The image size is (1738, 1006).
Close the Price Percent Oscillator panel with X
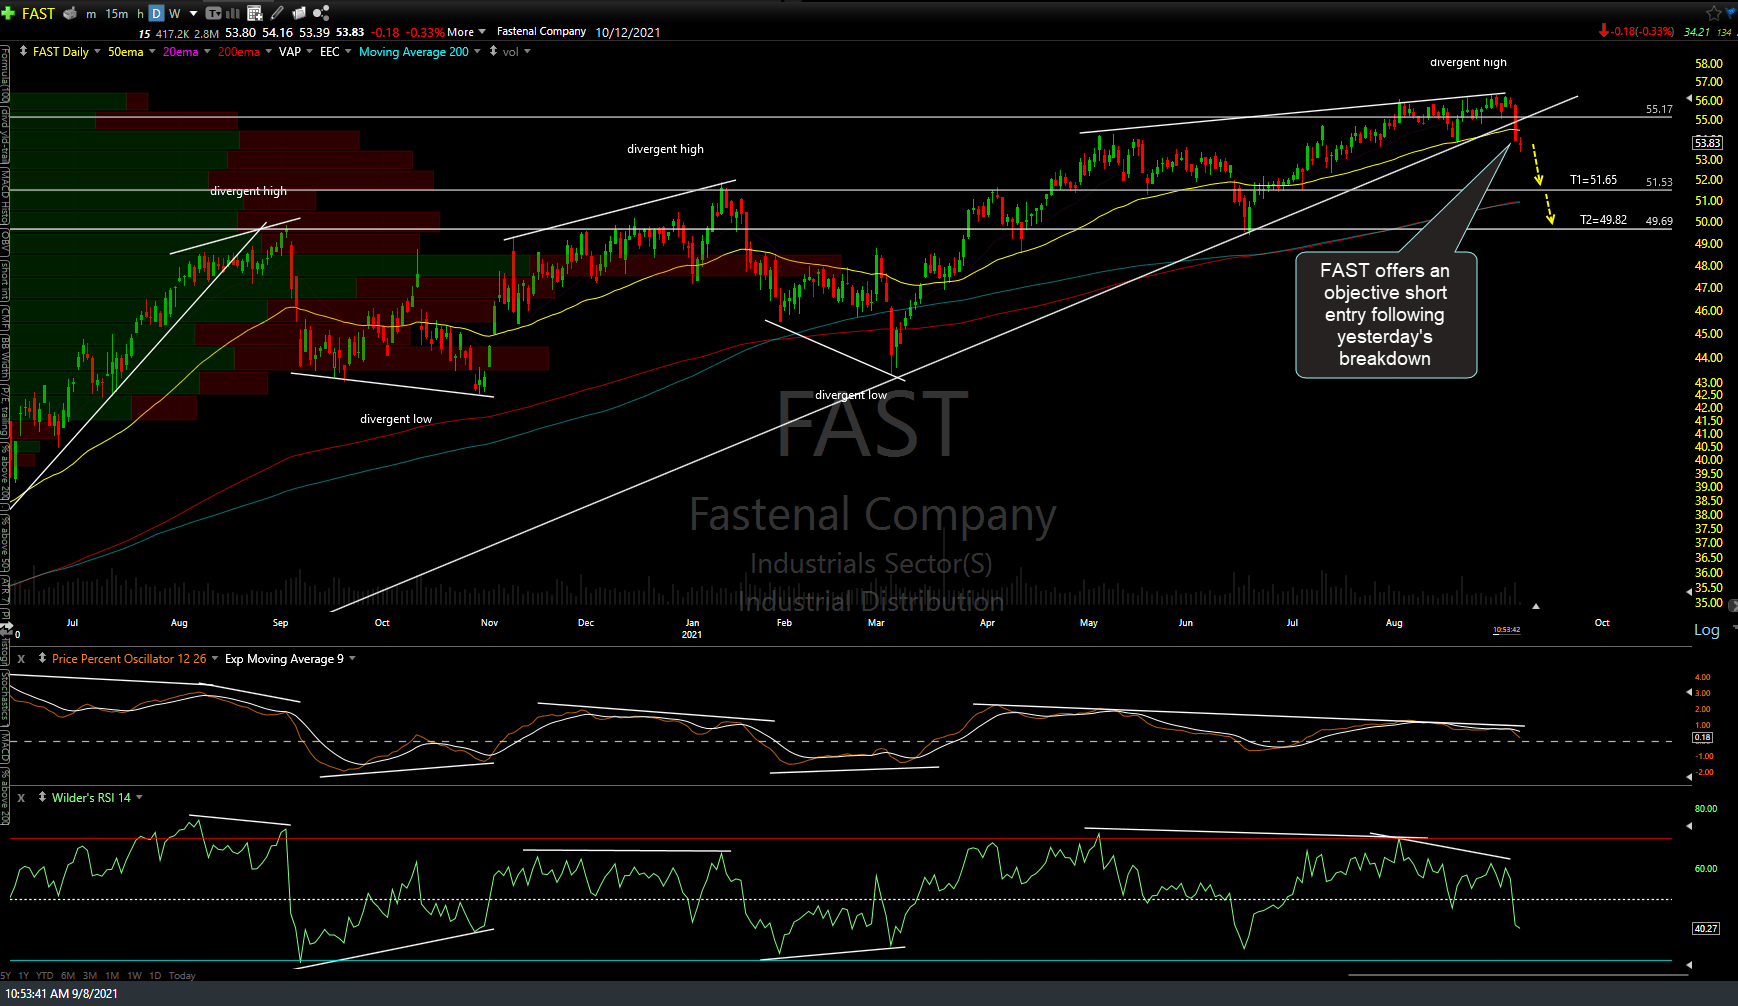pyautogui.click(x=20, y=658)
